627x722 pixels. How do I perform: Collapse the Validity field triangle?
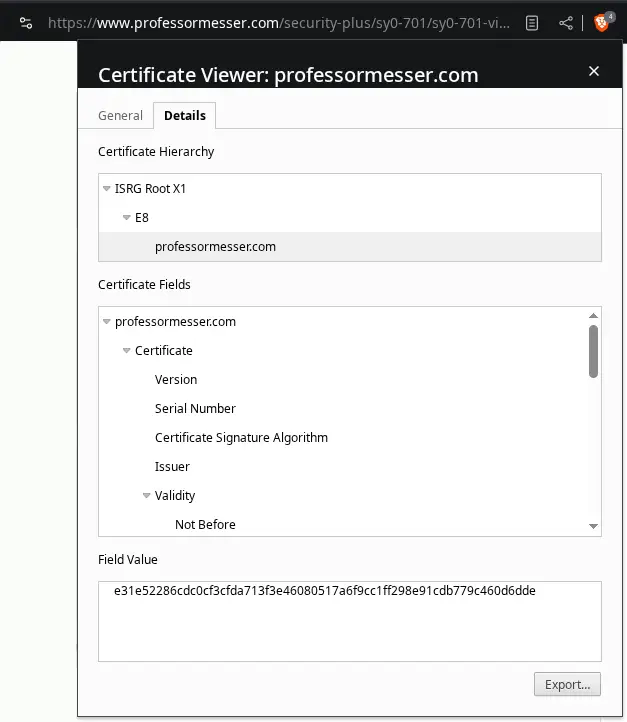point(147,496)
